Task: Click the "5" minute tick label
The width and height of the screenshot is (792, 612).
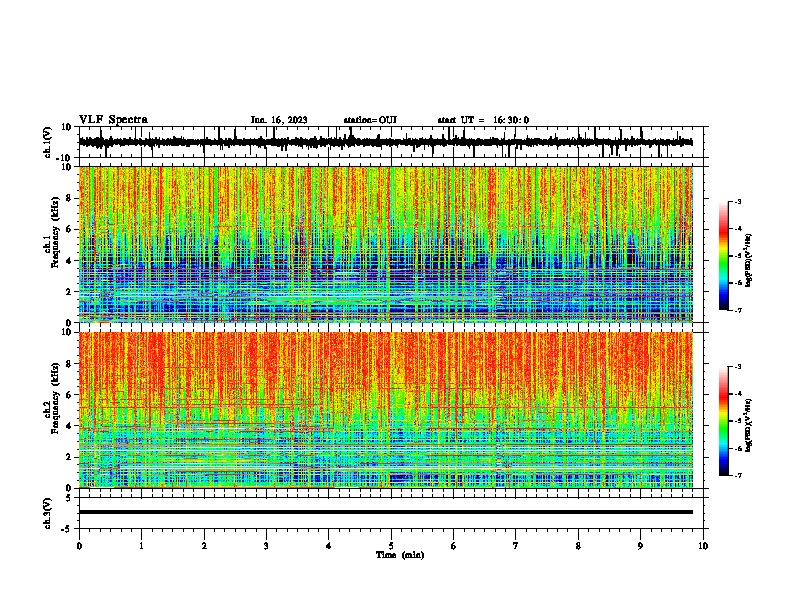Action: [x=391, y=546]
